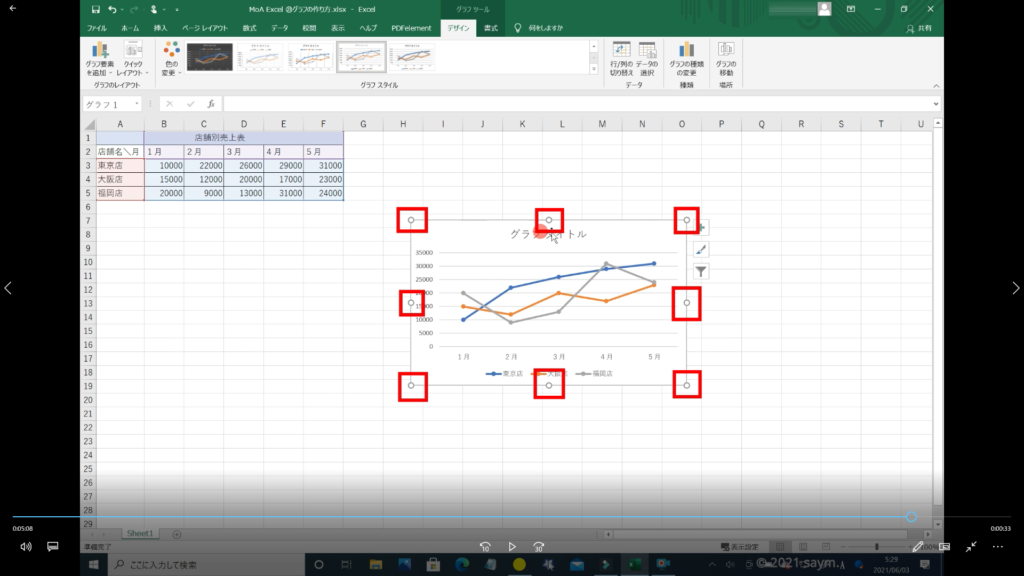
Task: Open the chart filter funnel button
Action: pos(701,271)
